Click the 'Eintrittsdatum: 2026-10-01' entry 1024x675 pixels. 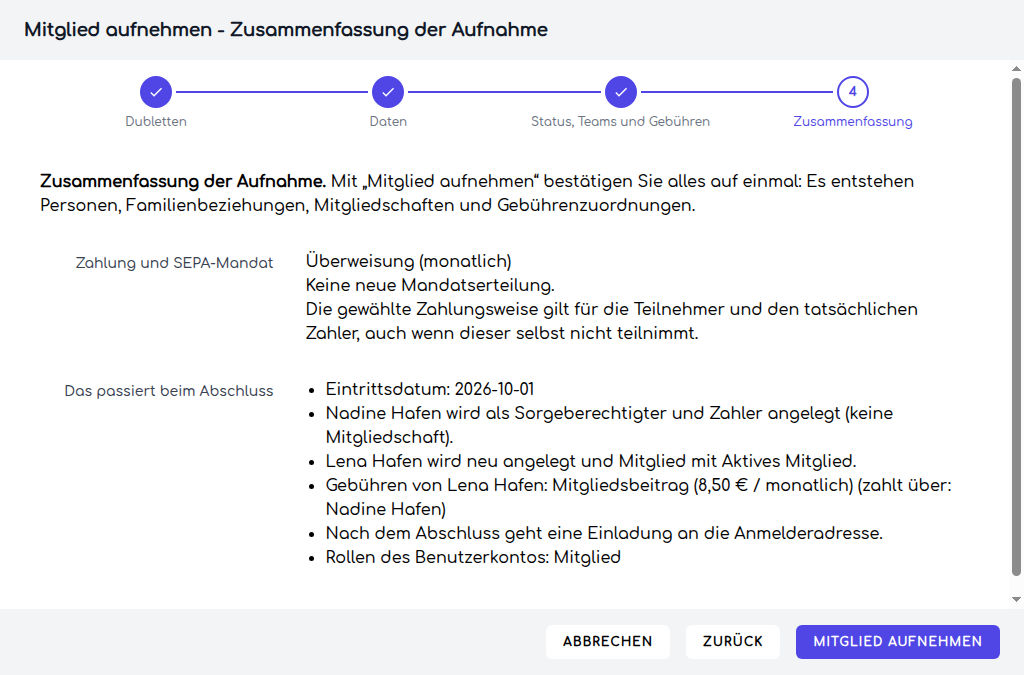(x=430, y=389)
